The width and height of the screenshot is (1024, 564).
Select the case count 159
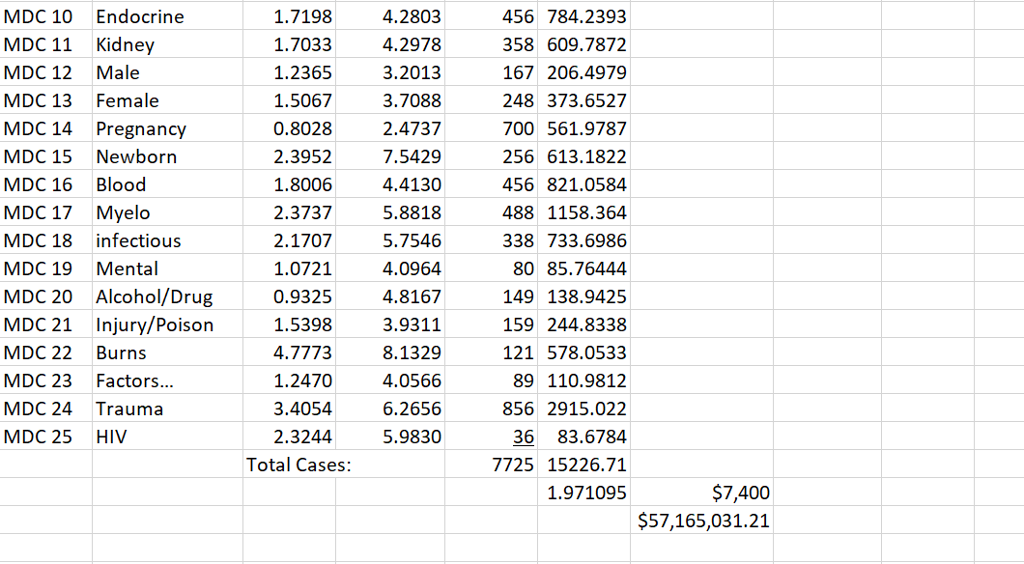pyautogui.click(x=491, y=325)
